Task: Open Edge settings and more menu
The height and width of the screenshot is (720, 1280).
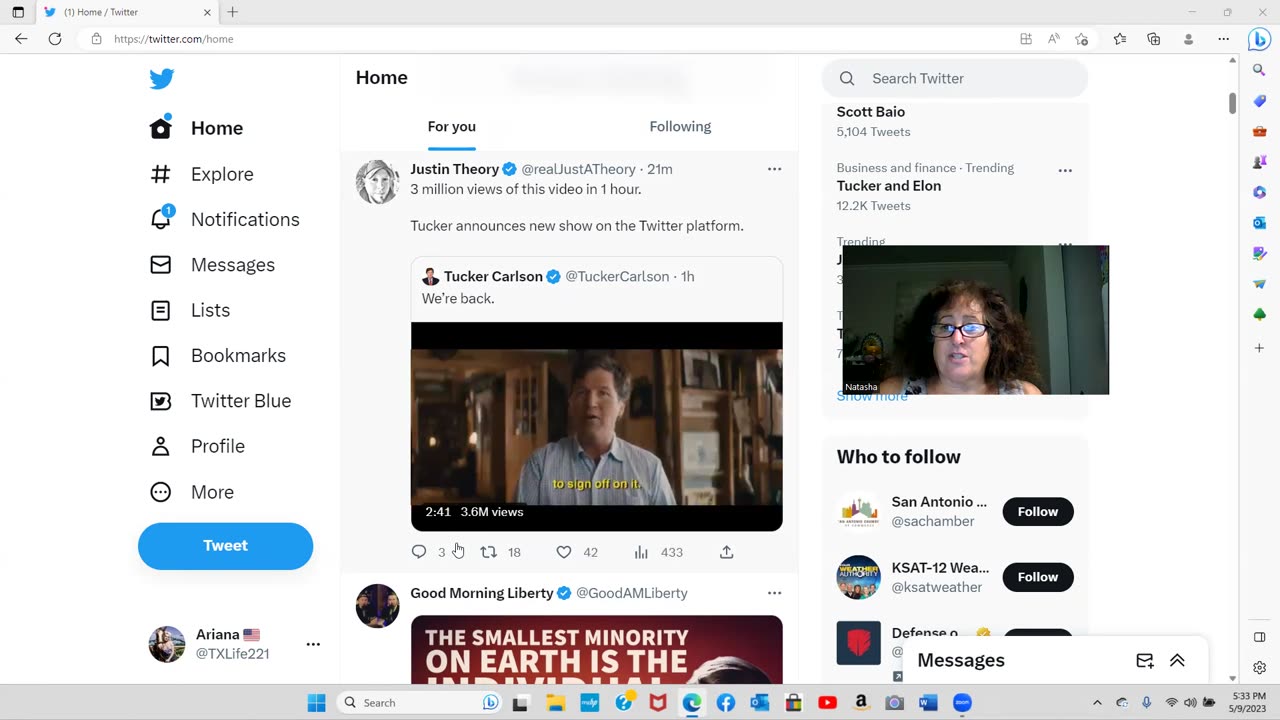Action: (x=1223, y=39)
